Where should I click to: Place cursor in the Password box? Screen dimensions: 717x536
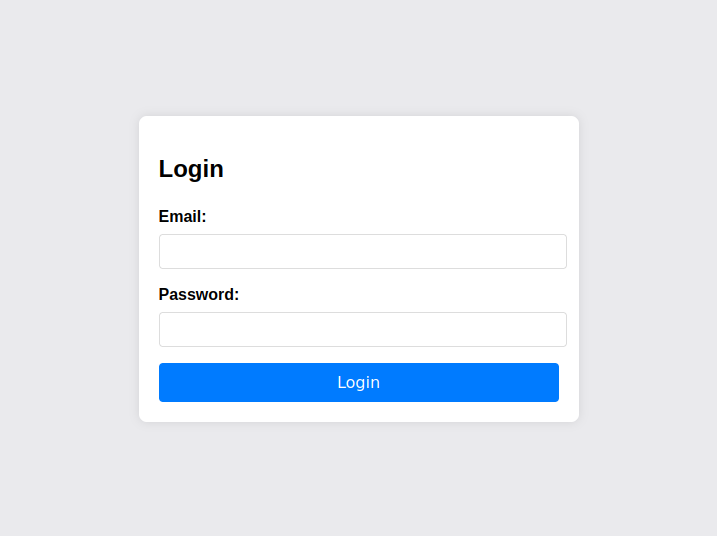point(362,329)
